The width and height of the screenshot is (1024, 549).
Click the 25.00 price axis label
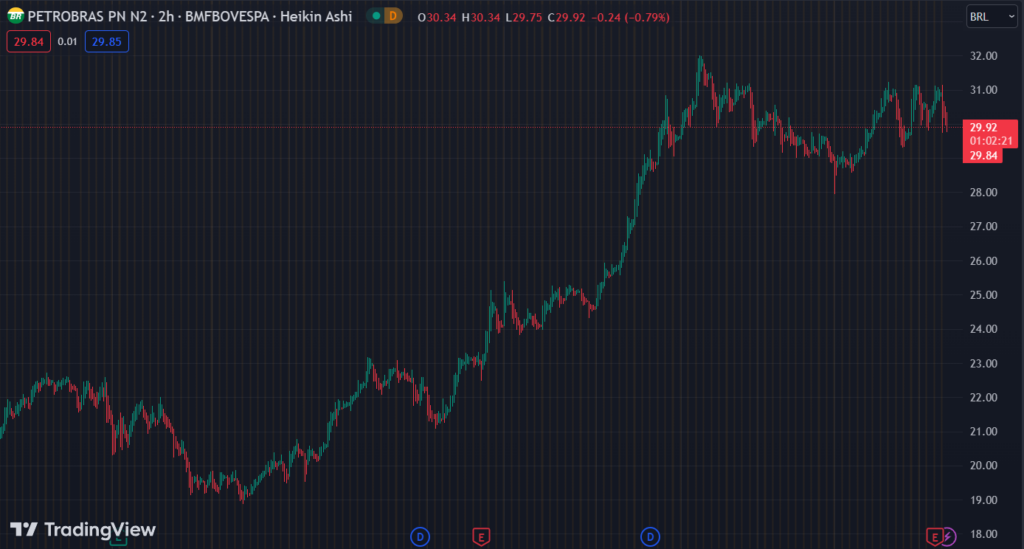click(x=984, y=295)
